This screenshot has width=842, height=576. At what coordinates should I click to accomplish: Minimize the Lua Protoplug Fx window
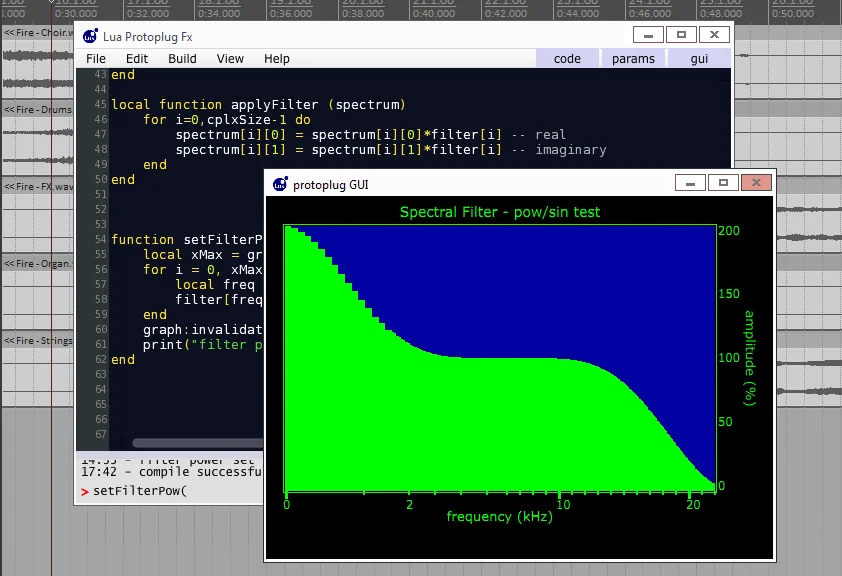click(x=649, y=35)
